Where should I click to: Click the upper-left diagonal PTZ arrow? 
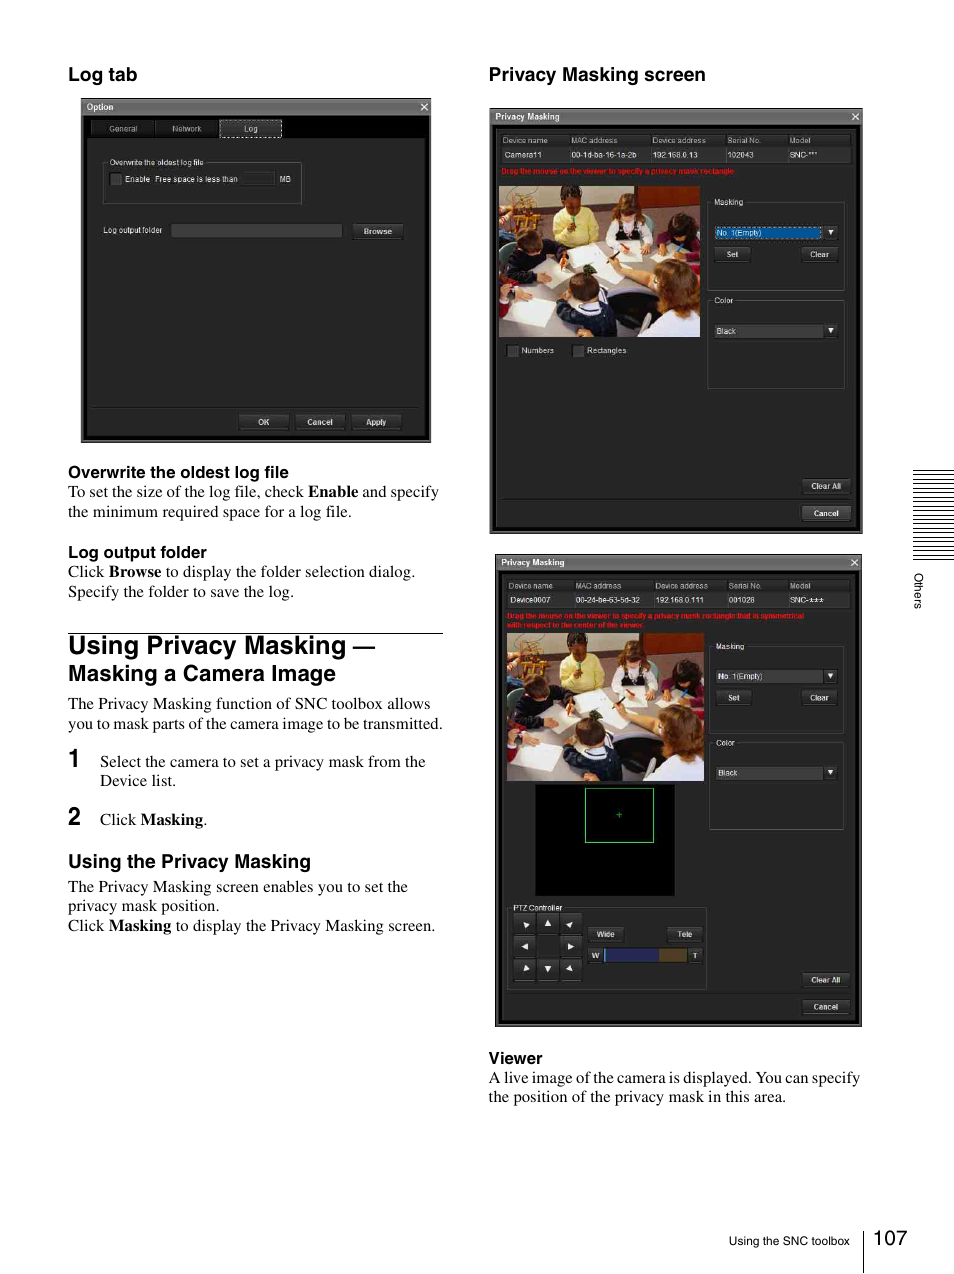point(525,923)
